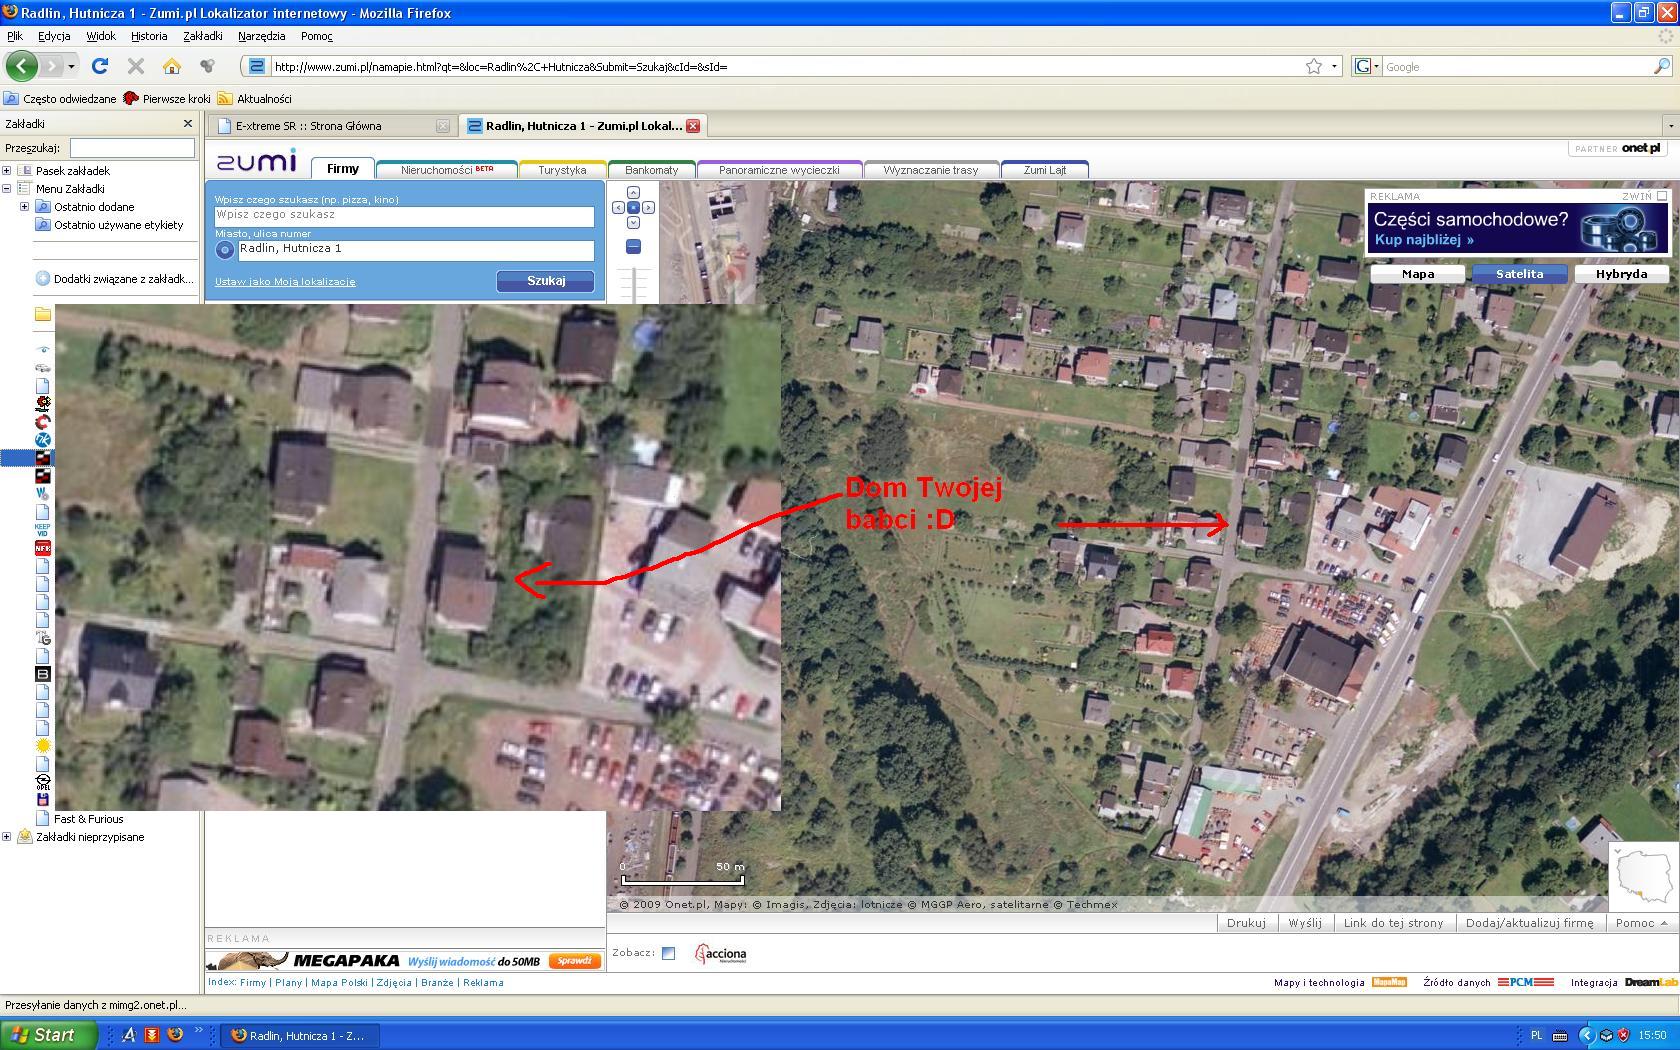Click the Firefox icon in quick launch
This screenshot has height=1050, width=1680.
tap(175, 1035)
